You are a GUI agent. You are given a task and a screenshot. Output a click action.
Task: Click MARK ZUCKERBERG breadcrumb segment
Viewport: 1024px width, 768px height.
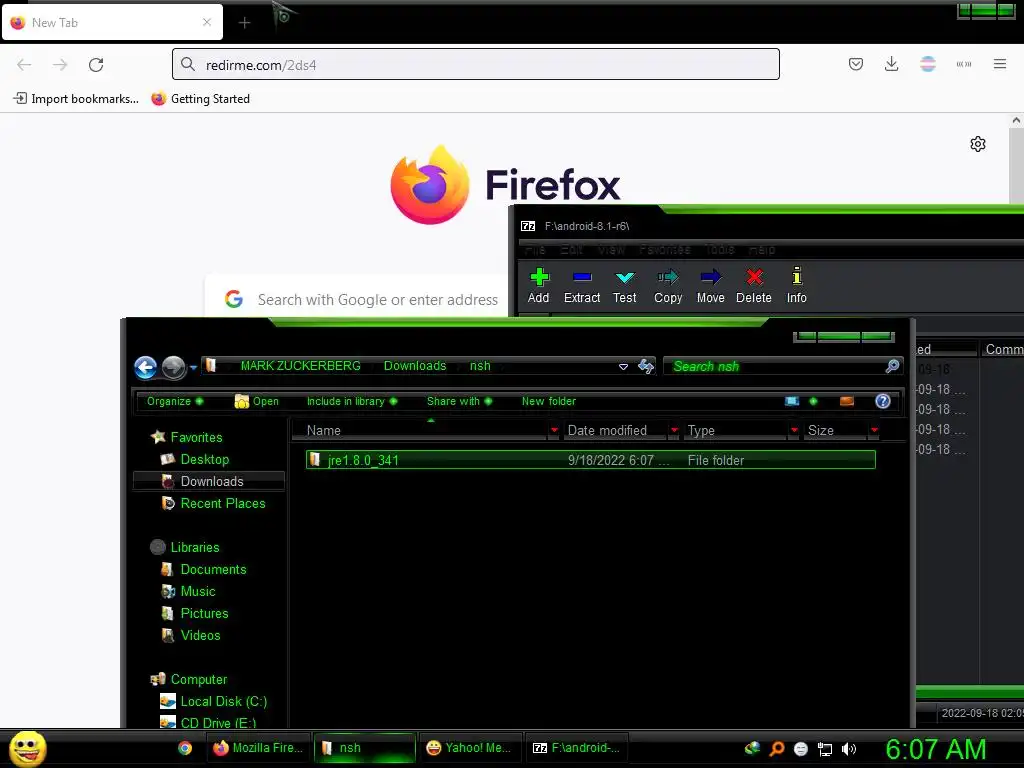click(x=300, y=366)
